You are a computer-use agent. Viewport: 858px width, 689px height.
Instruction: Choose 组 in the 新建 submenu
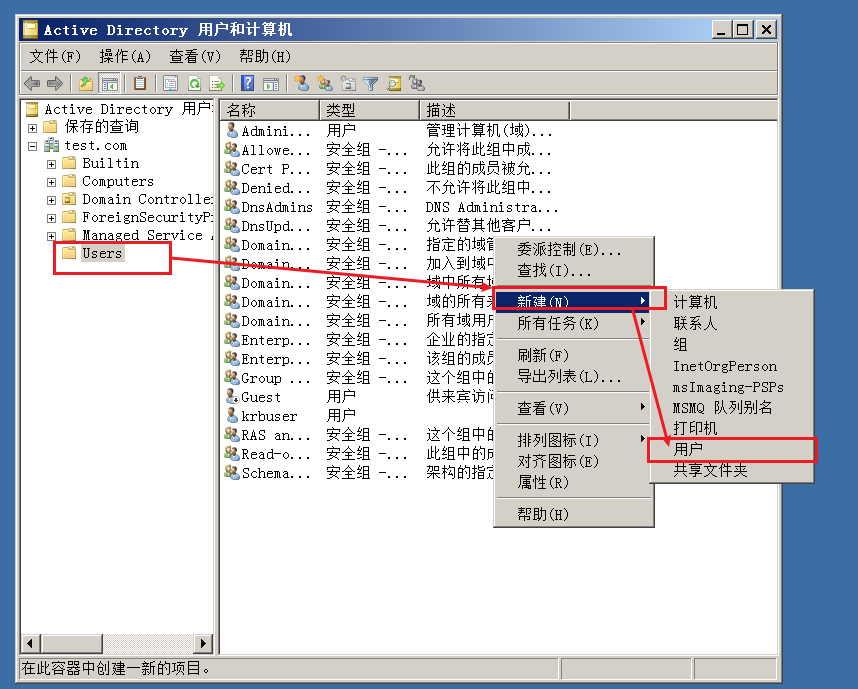(732, 344)
